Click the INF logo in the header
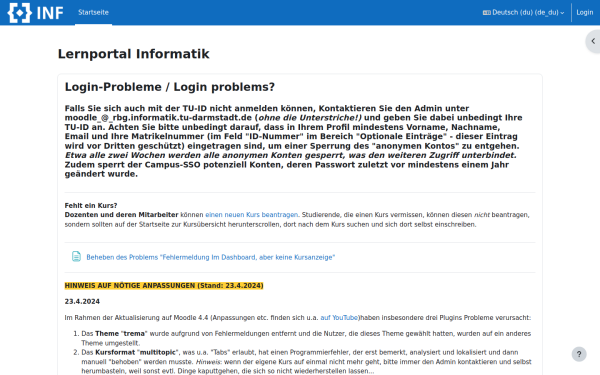Viewport: 600px width, 375px height. click(36, 13)
